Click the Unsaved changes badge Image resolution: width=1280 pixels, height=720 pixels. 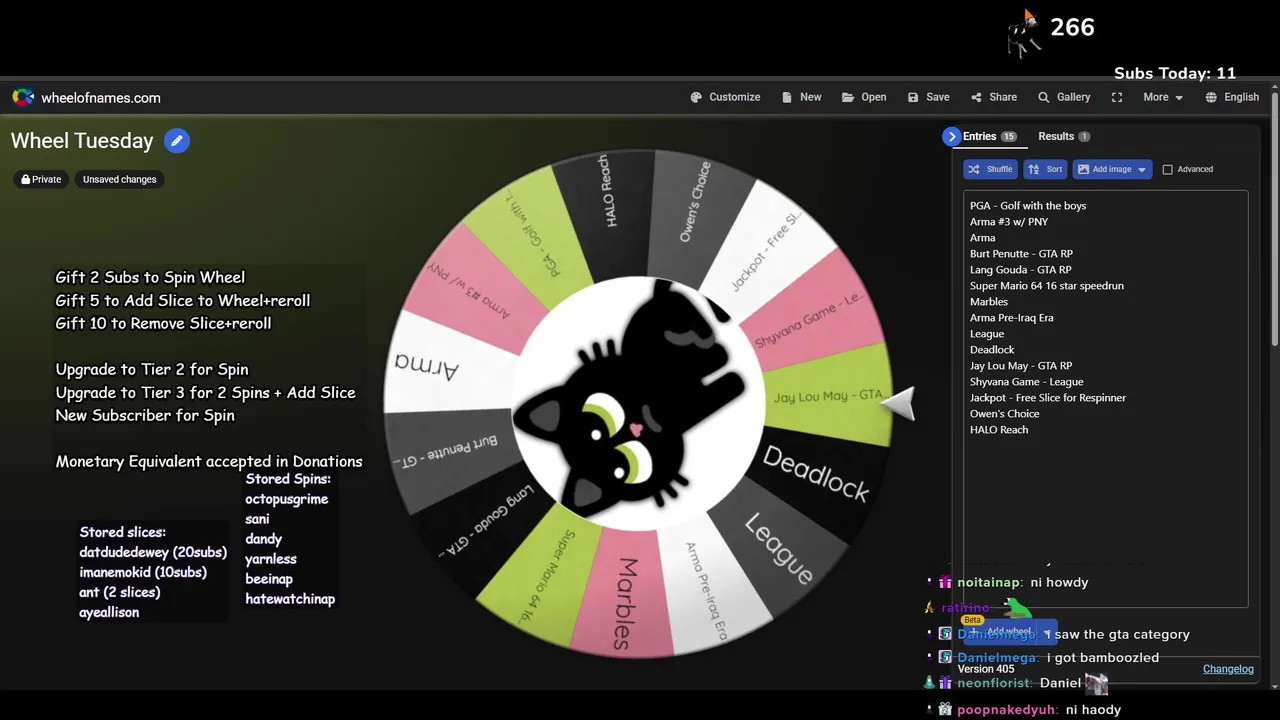(119, 179)
